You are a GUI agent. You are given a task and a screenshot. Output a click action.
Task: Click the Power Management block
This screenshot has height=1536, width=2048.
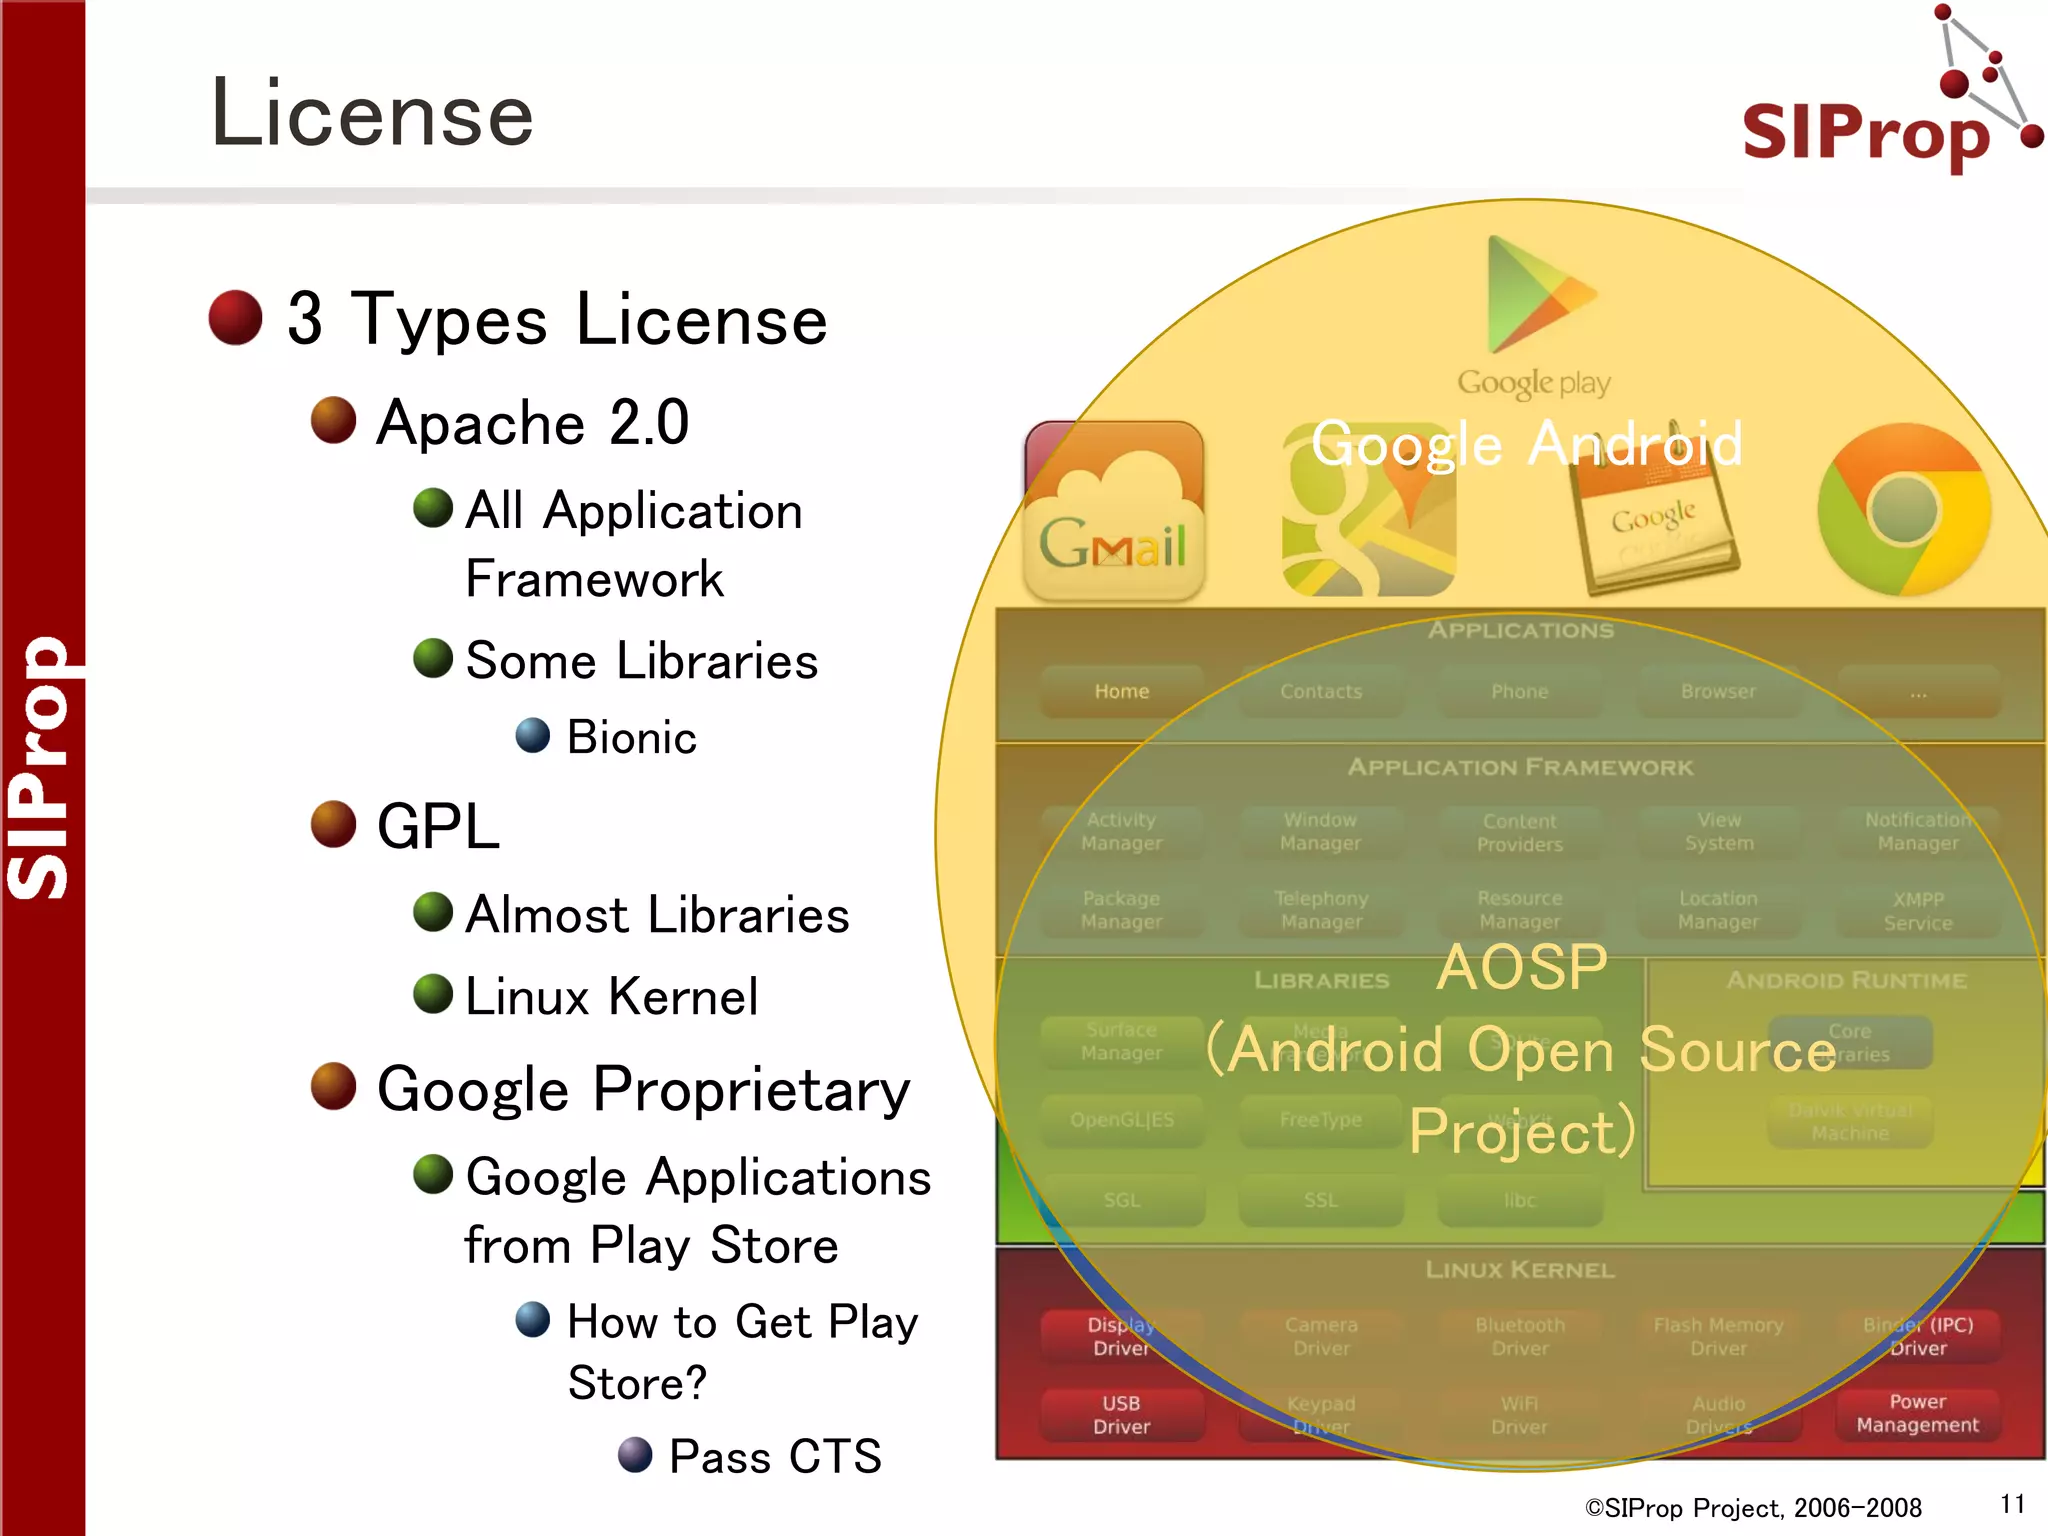[x=1916, y=1413]
